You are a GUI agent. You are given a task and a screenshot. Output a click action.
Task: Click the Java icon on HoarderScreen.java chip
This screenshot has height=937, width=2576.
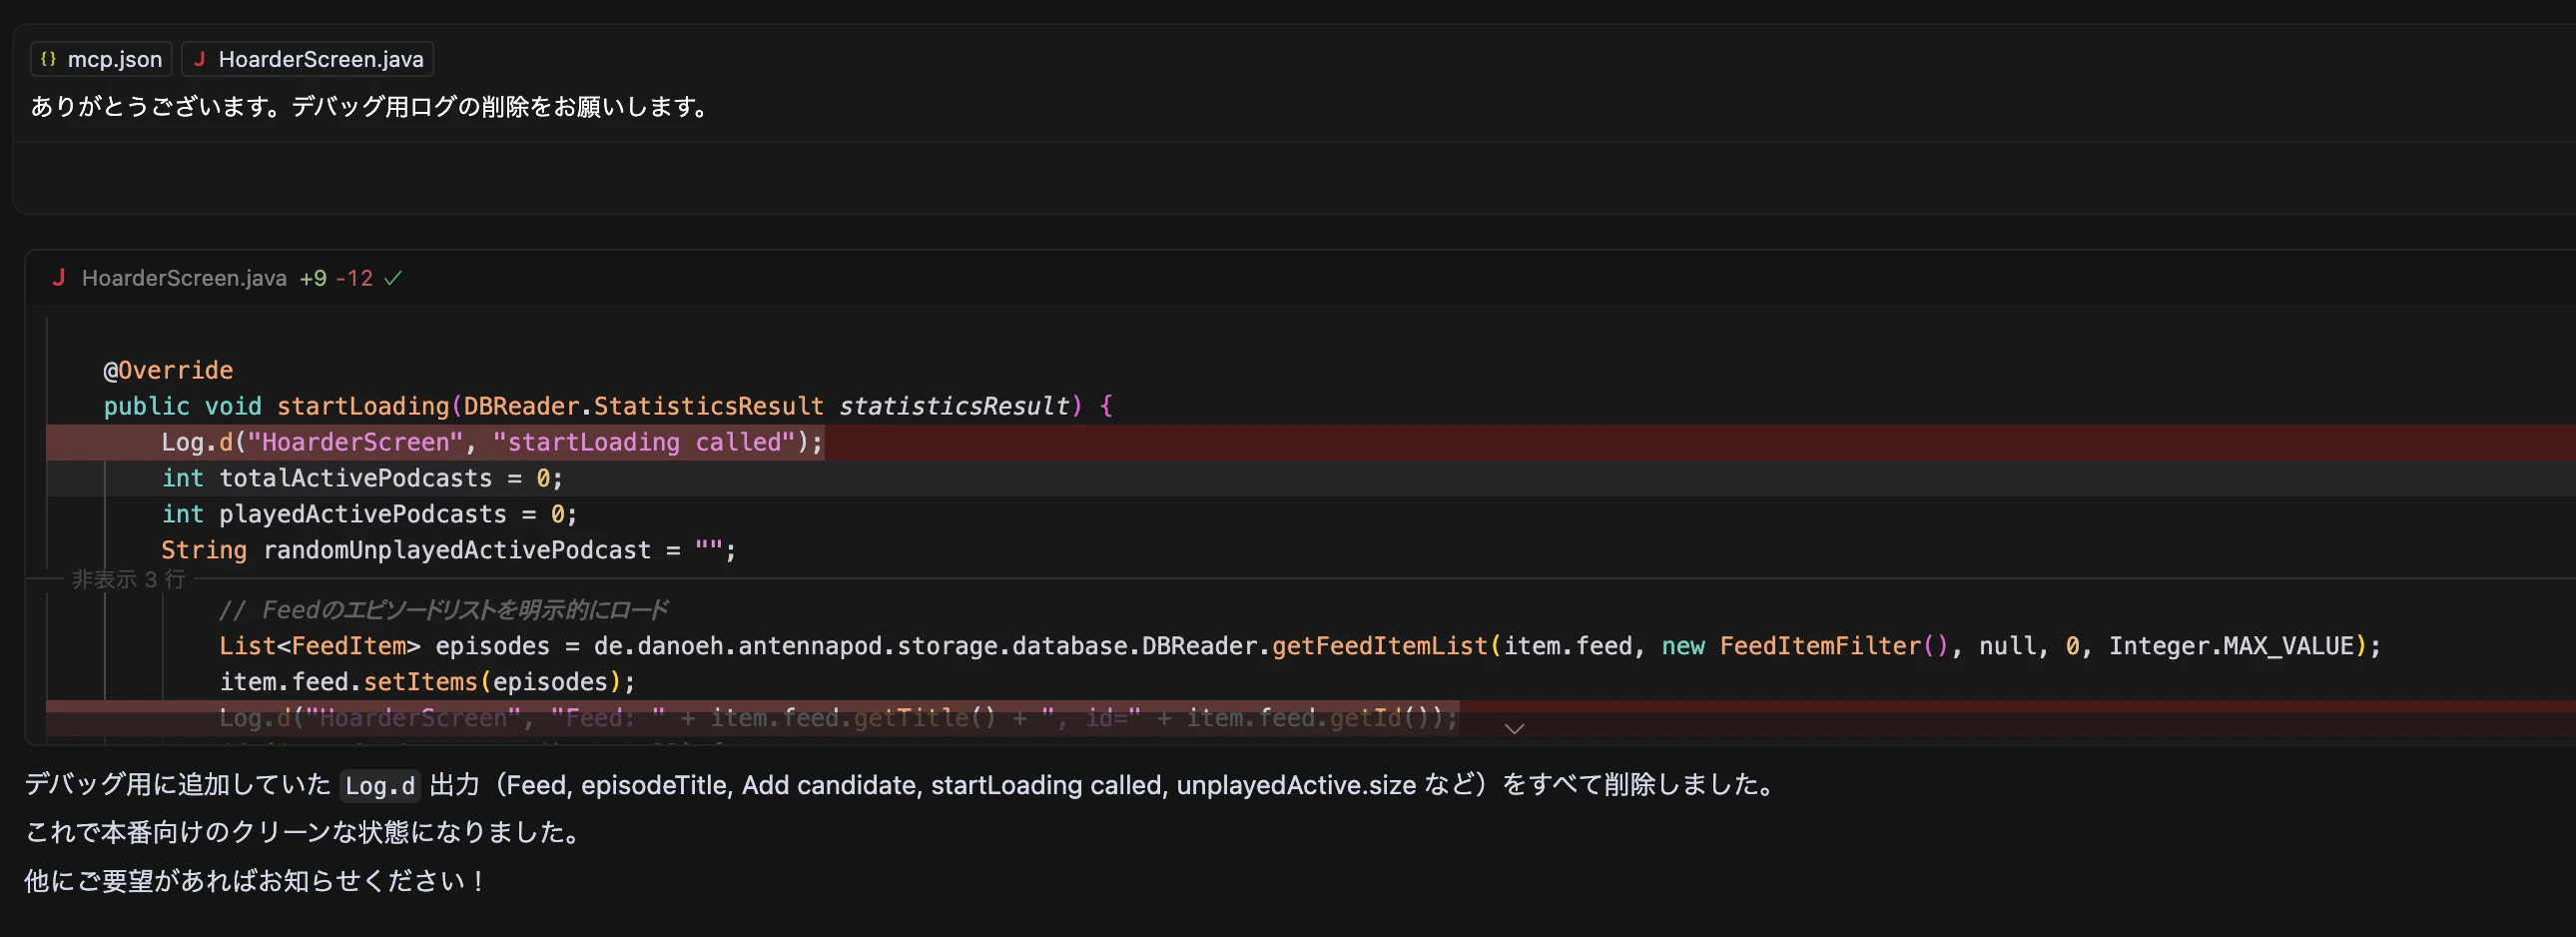199,59
